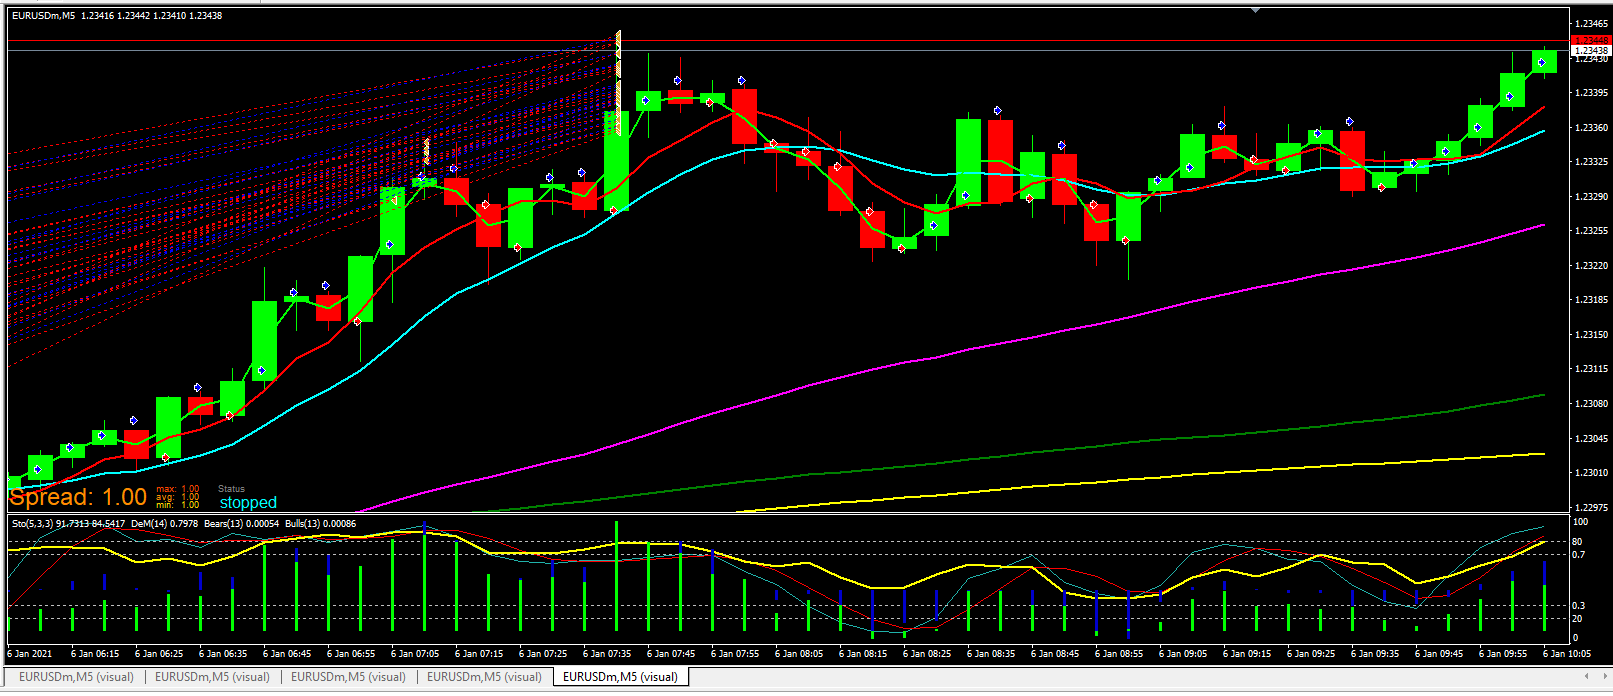Click the '6 Jan 2021' time axis label
Image resolution: width=1613 pixels, height=696 pixels.
pos(30,654)
